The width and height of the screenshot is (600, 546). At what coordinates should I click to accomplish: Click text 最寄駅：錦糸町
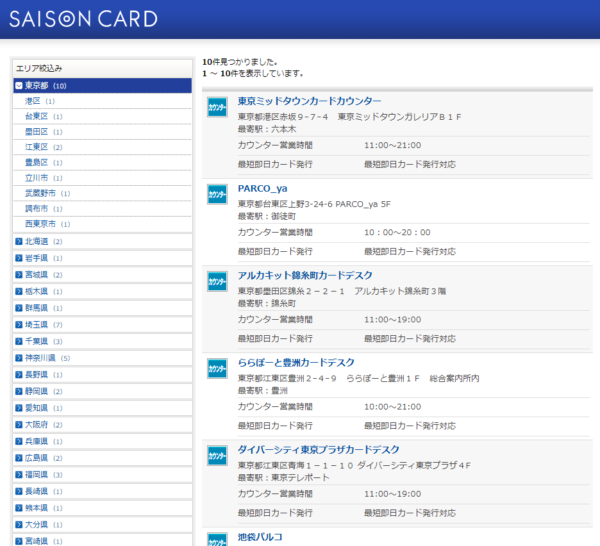(267, 303)
